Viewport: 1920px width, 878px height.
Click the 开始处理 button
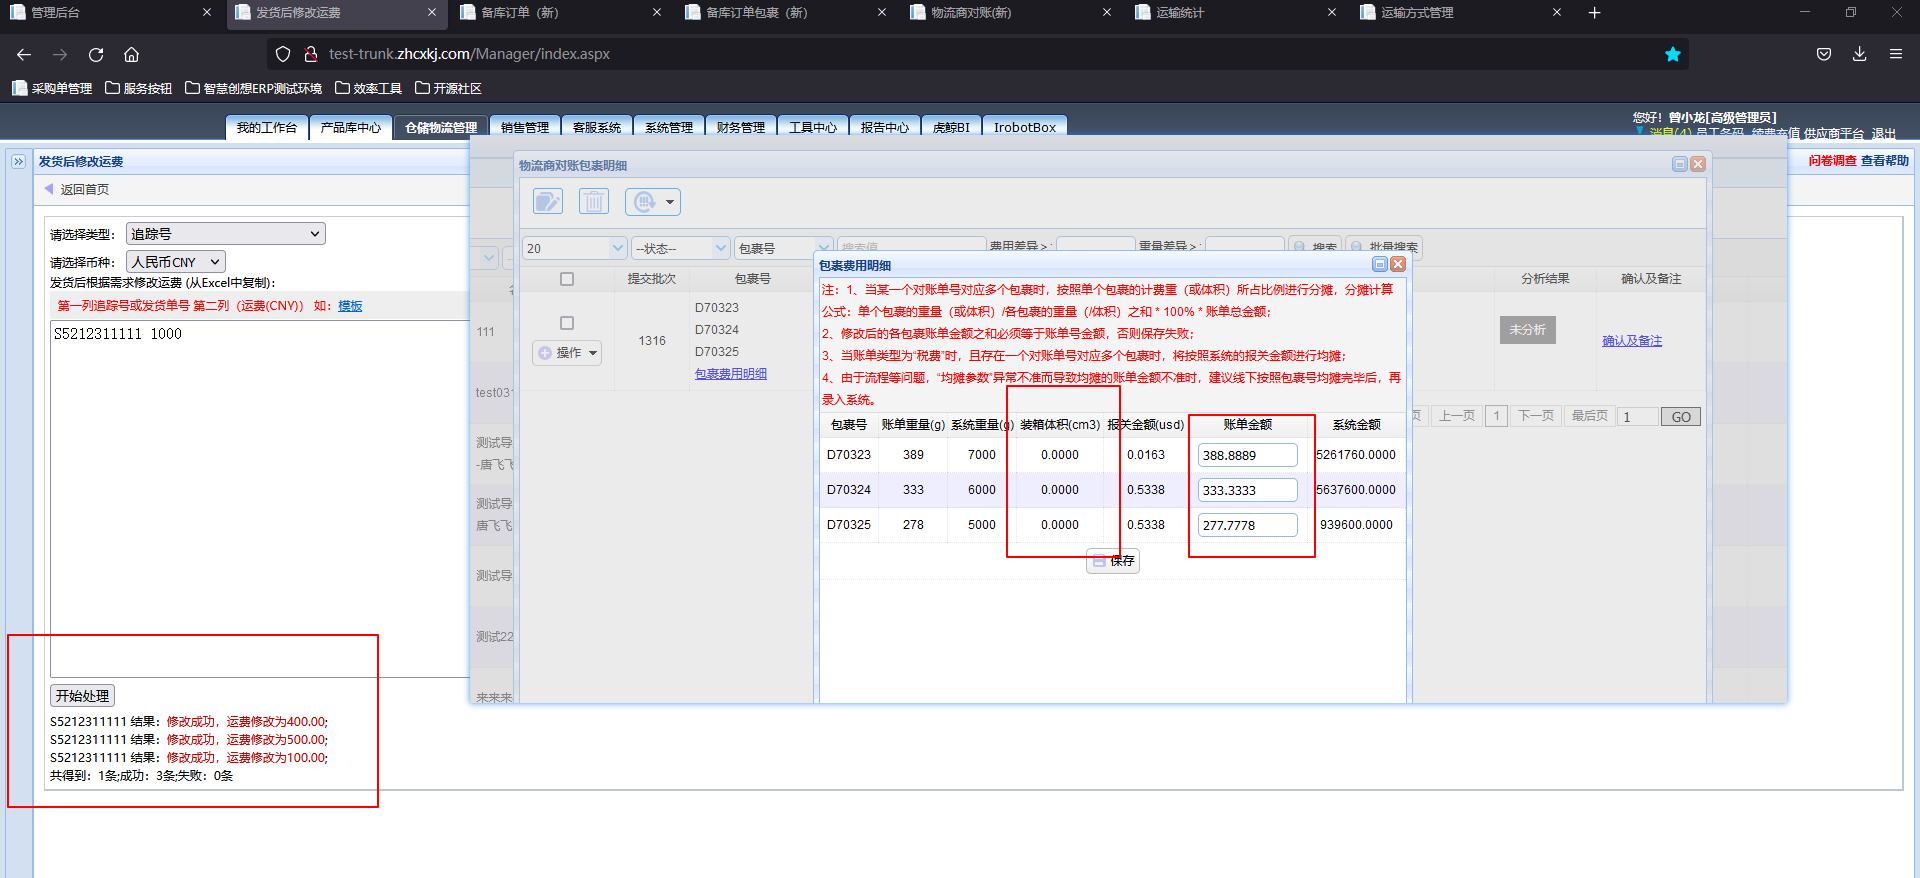click(82, 696)
